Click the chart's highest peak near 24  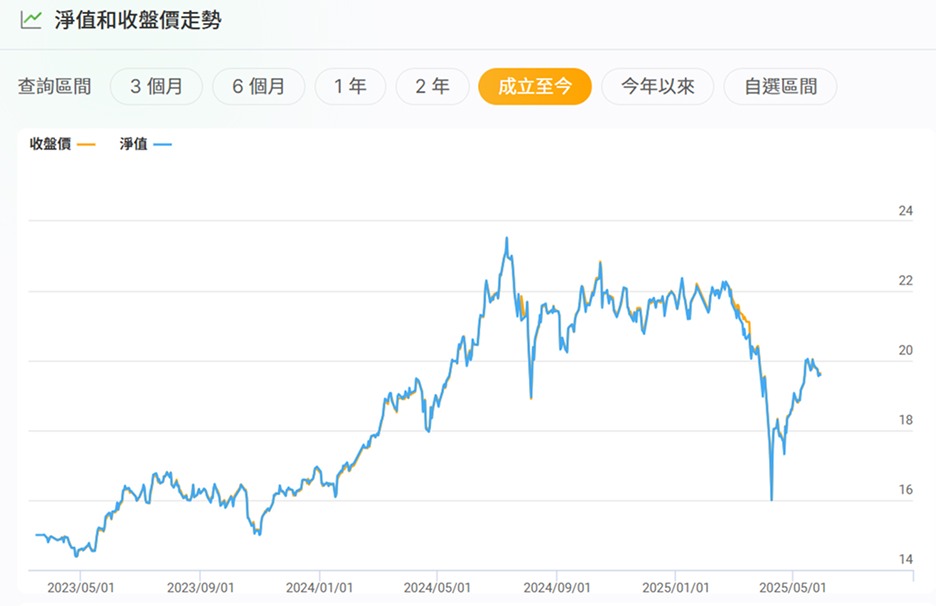[507, 239]
